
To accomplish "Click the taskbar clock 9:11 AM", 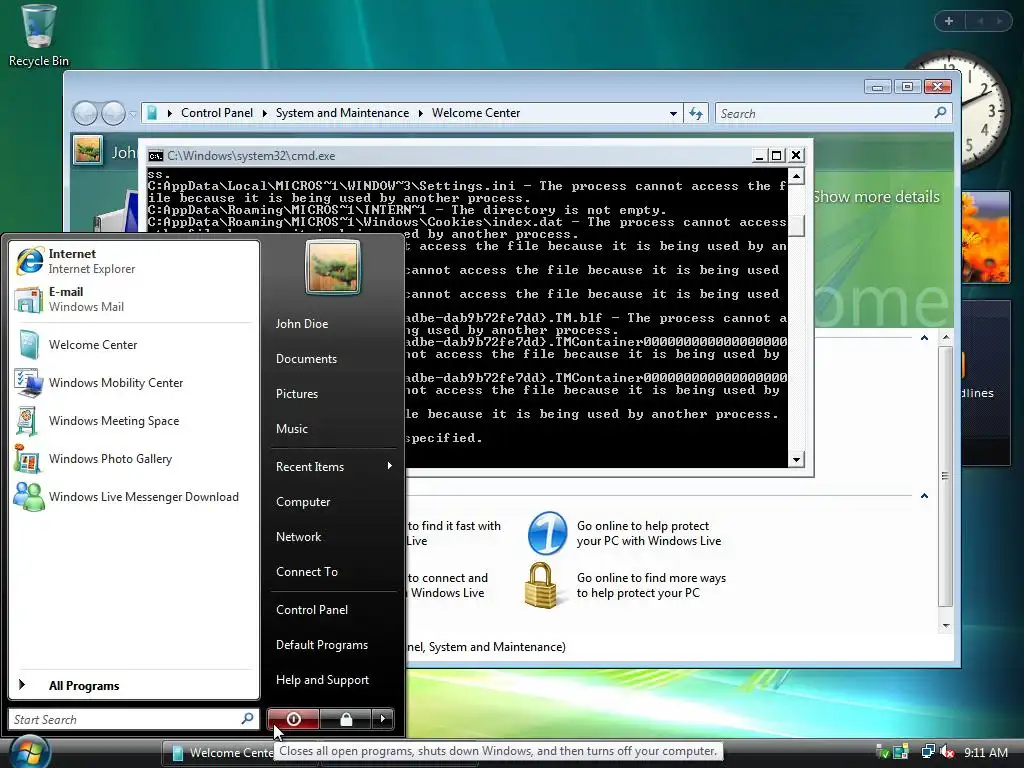I will (x=986, y=752).
